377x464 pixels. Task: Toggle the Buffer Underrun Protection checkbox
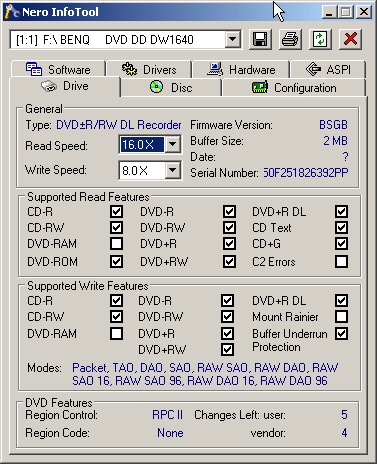tap(341, 333)
